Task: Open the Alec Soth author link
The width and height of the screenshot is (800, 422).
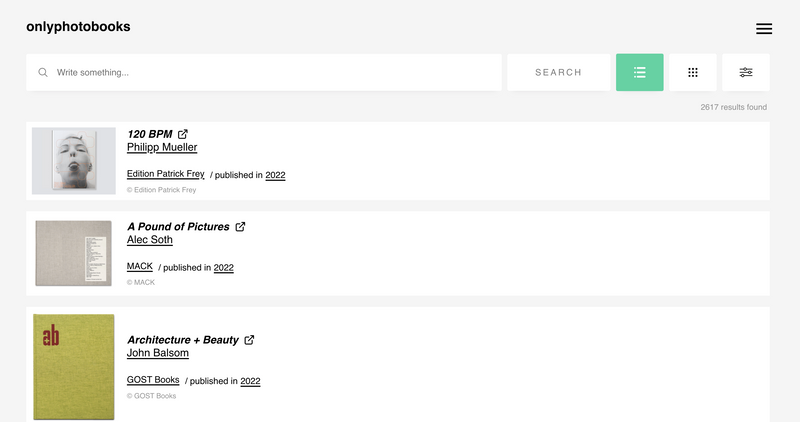Action: point(149,240)
